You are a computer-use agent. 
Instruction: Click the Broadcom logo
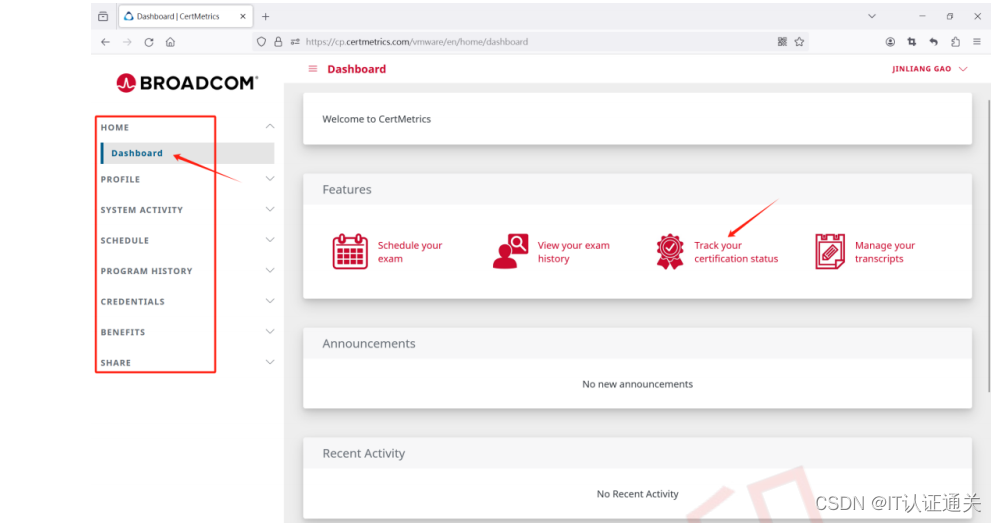pyautogui.click(x=187, y=83)
